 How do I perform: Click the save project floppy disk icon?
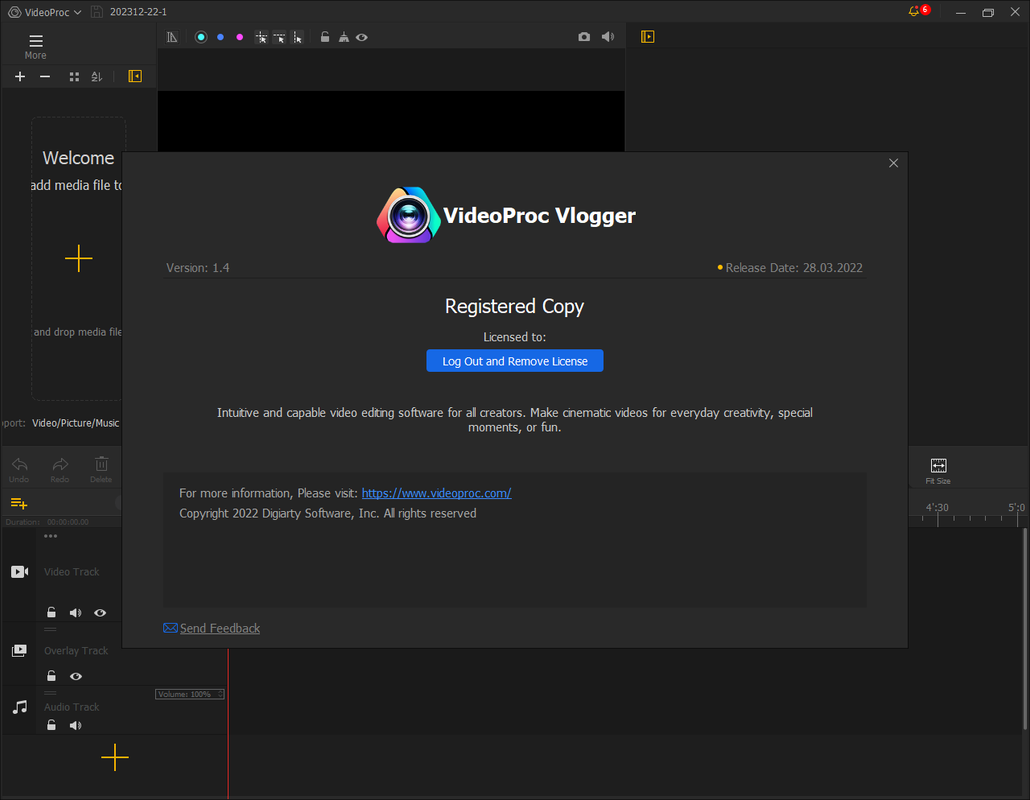(x=97, y=12)
